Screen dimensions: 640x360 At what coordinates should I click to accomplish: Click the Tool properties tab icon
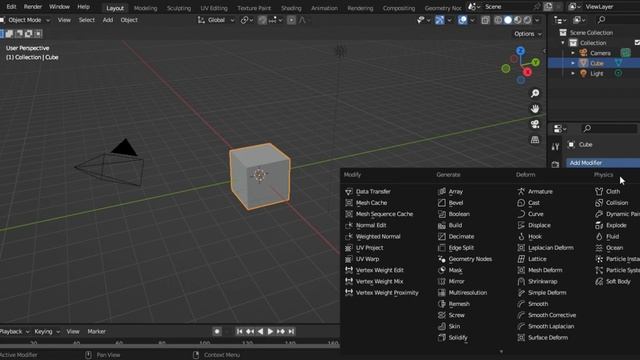555,147
